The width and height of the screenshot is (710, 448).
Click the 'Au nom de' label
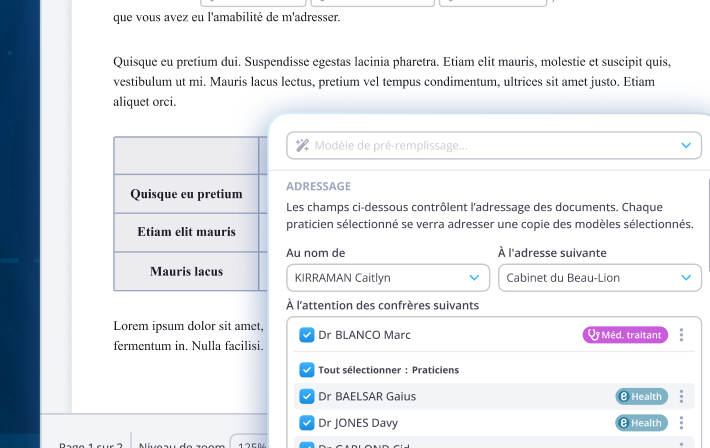pyautogui.click(x=316, y=253)
